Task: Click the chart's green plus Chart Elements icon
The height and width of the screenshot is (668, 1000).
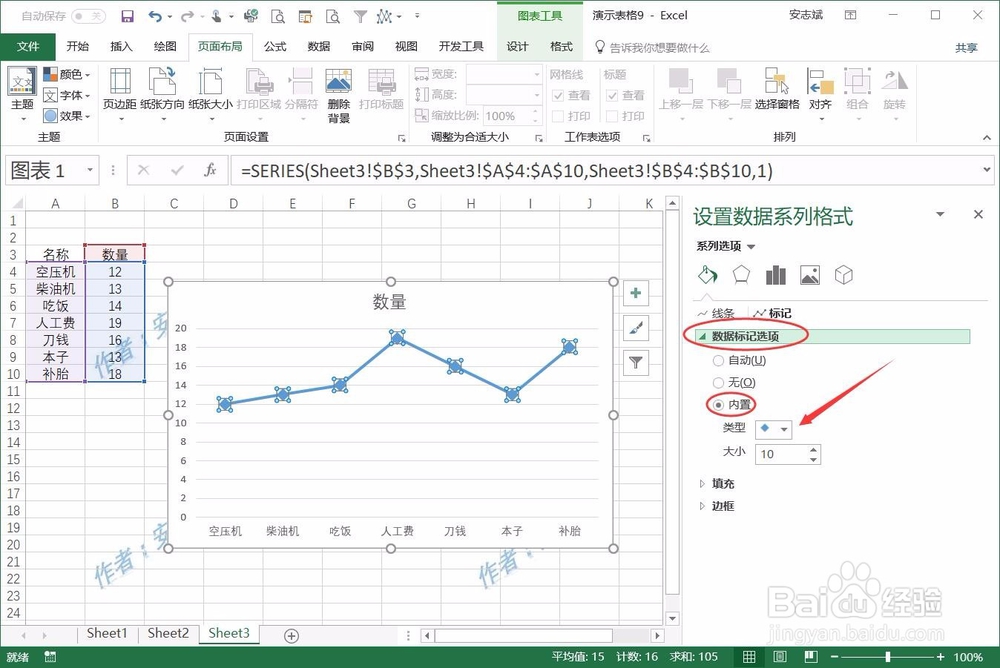Action: click(635, 293)
